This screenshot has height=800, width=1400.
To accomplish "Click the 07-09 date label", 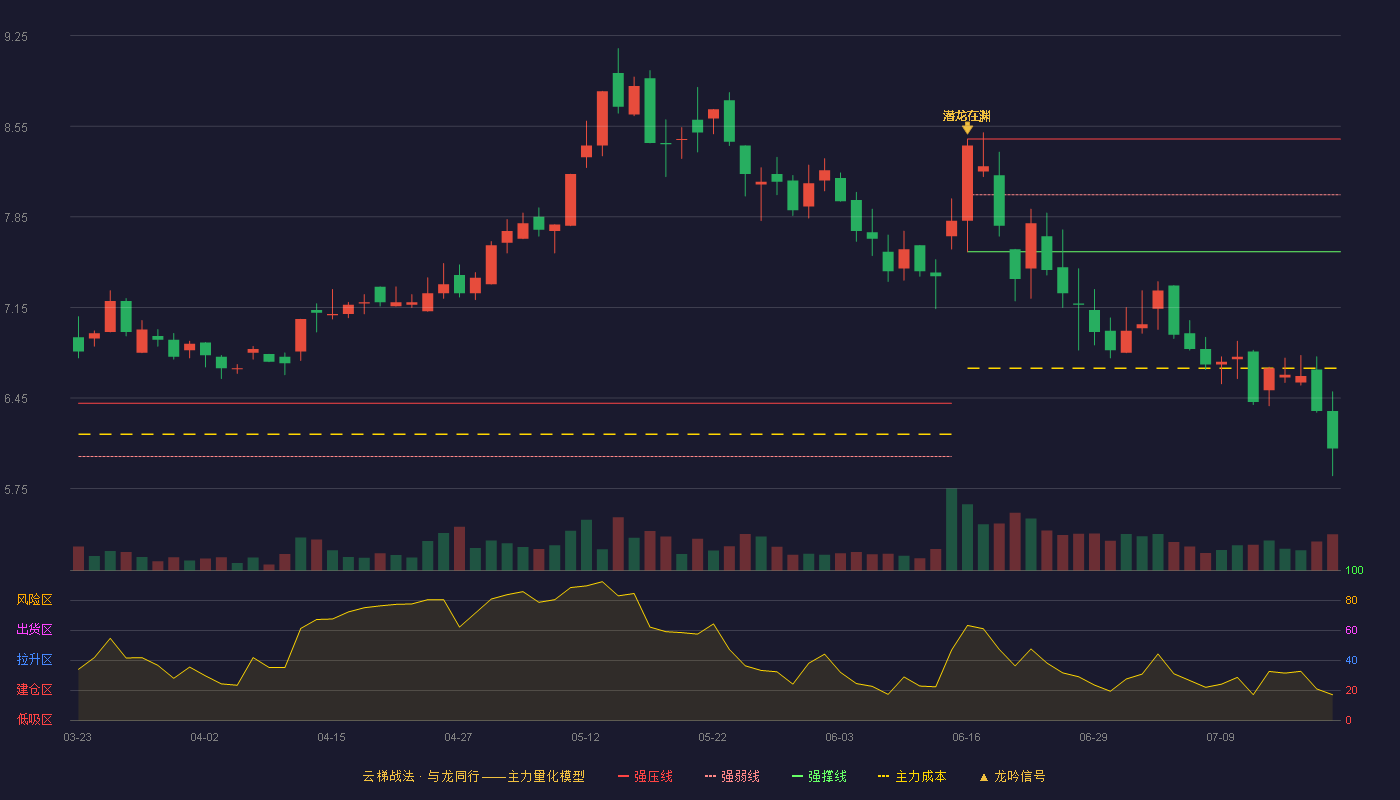I will (x=1221, y=737).
